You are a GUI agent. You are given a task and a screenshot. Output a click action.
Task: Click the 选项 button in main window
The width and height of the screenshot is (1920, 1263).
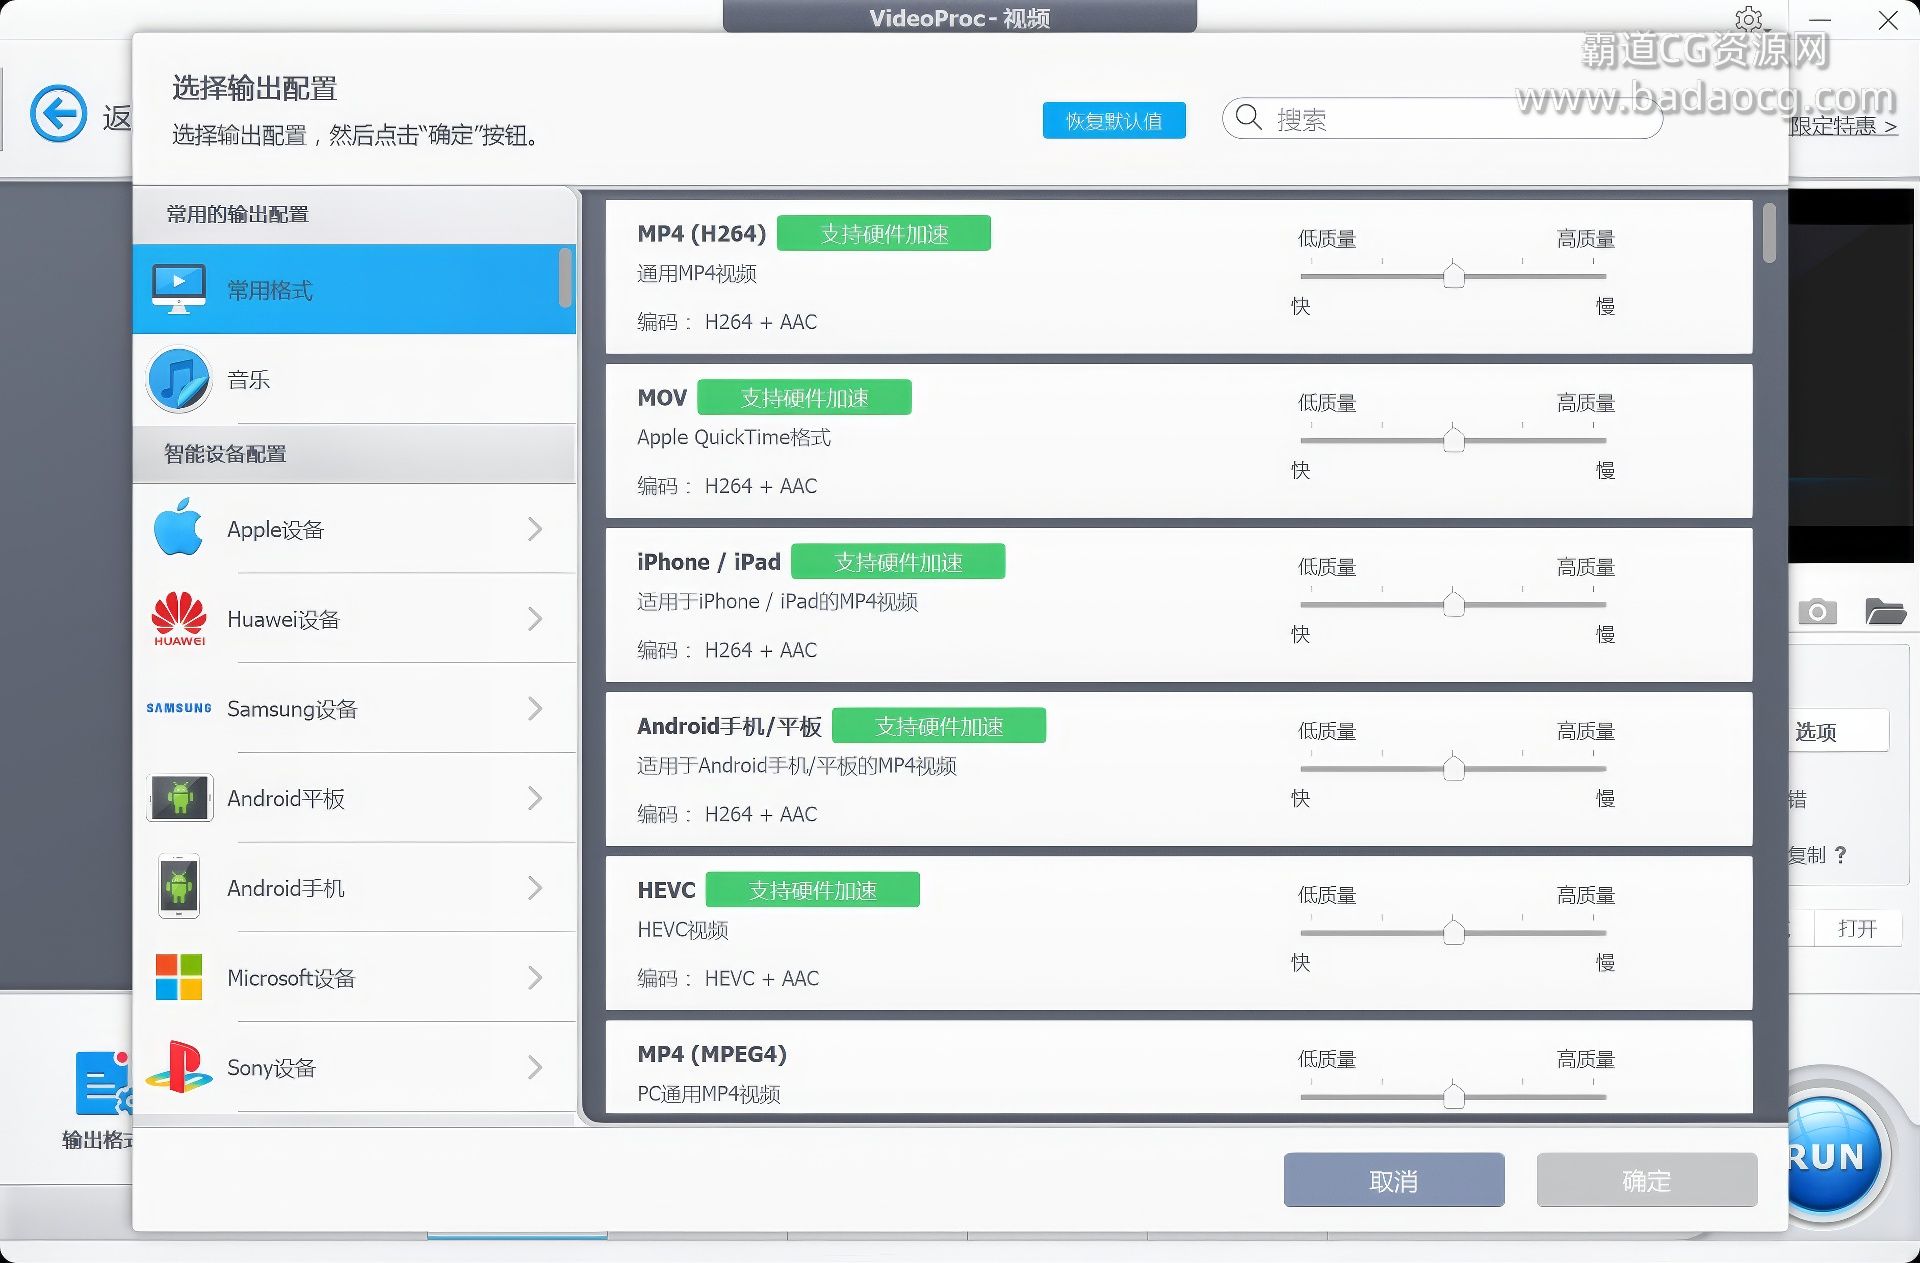[1837, 732]
